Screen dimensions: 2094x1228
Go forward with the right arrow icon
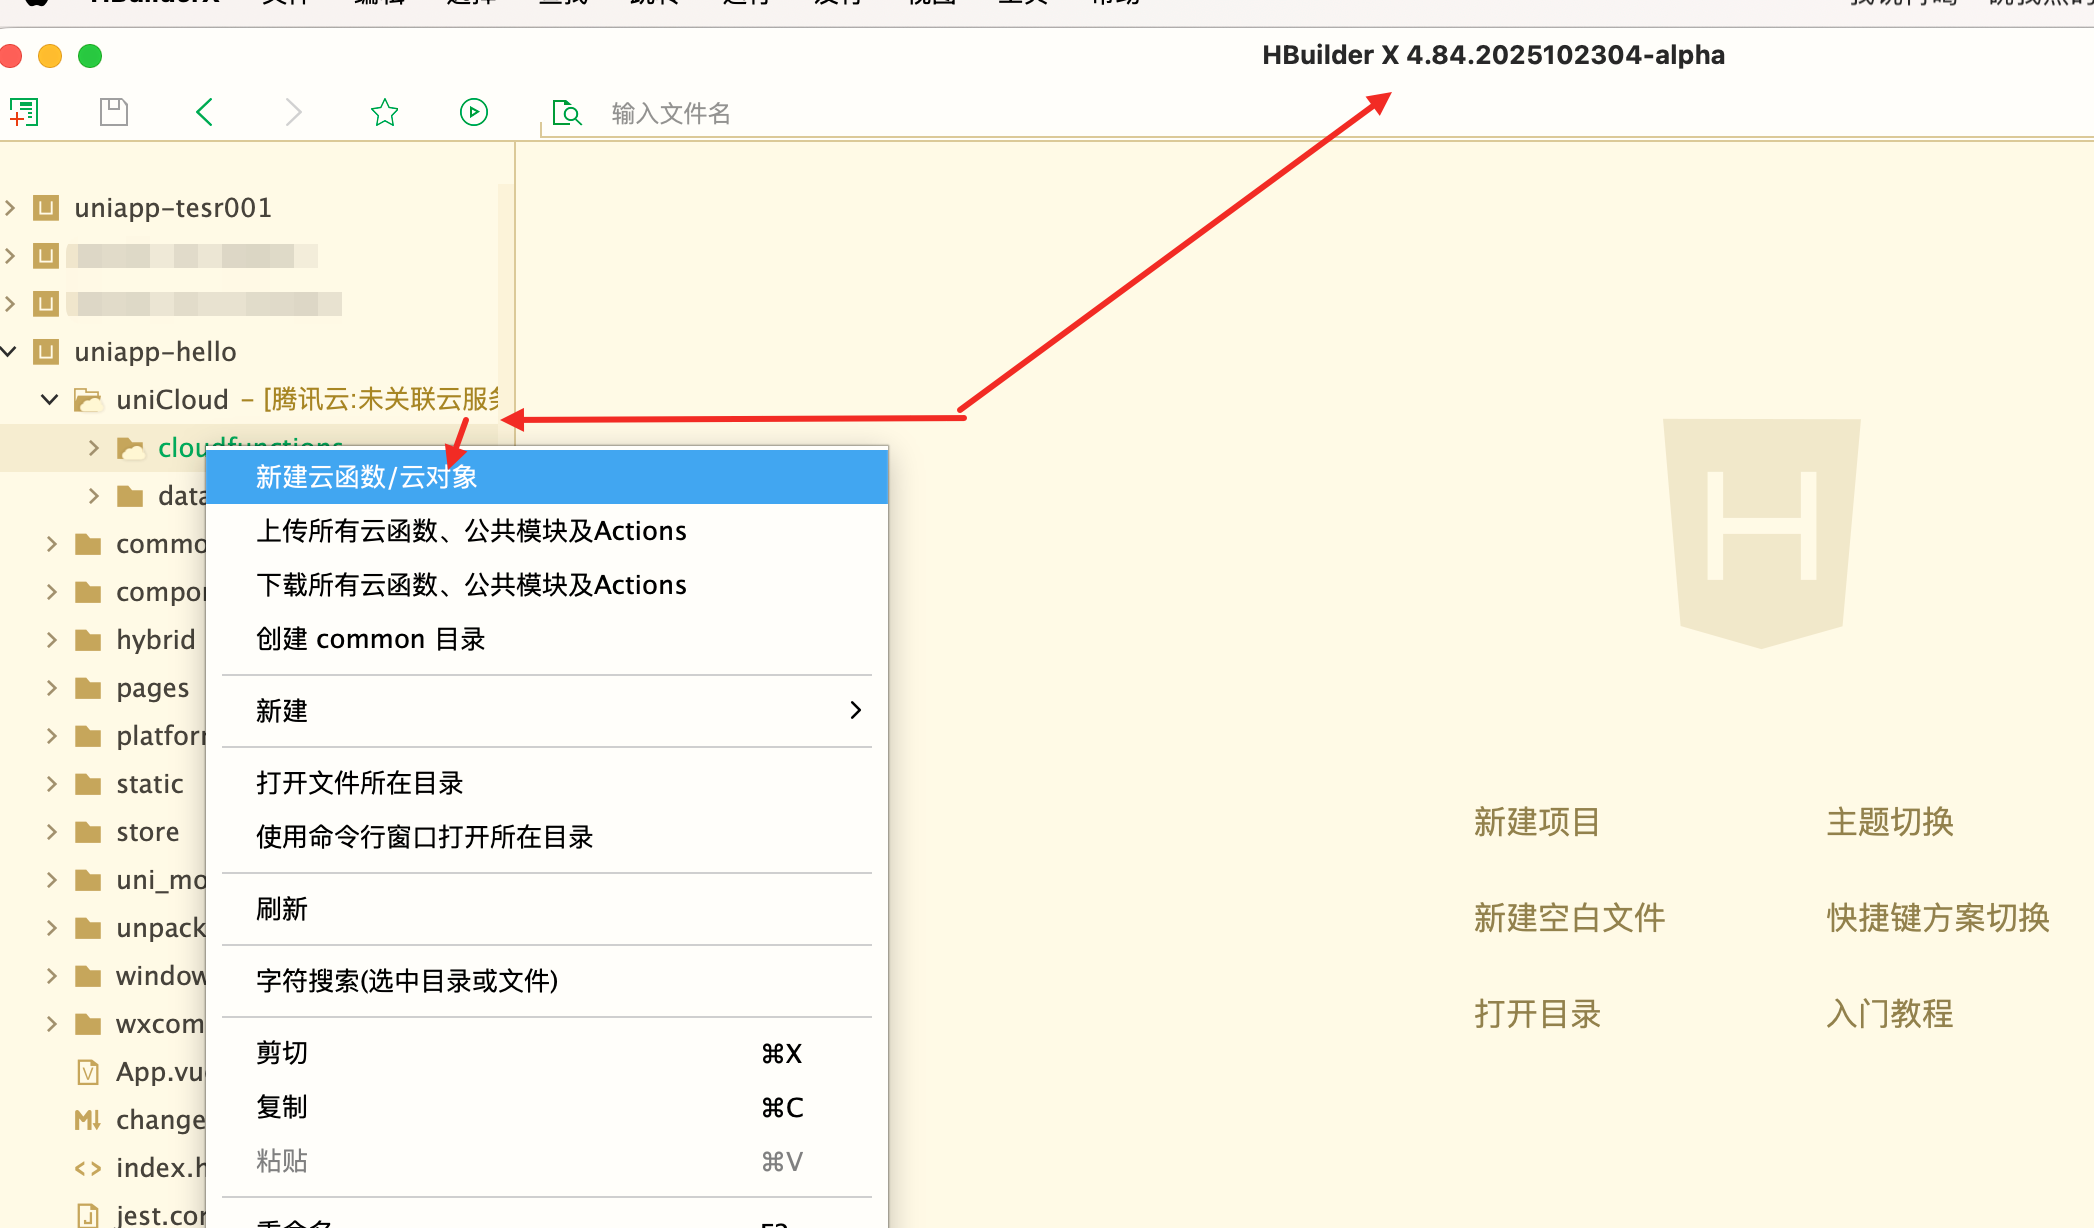pyautogui.click(x=293, y=112)
